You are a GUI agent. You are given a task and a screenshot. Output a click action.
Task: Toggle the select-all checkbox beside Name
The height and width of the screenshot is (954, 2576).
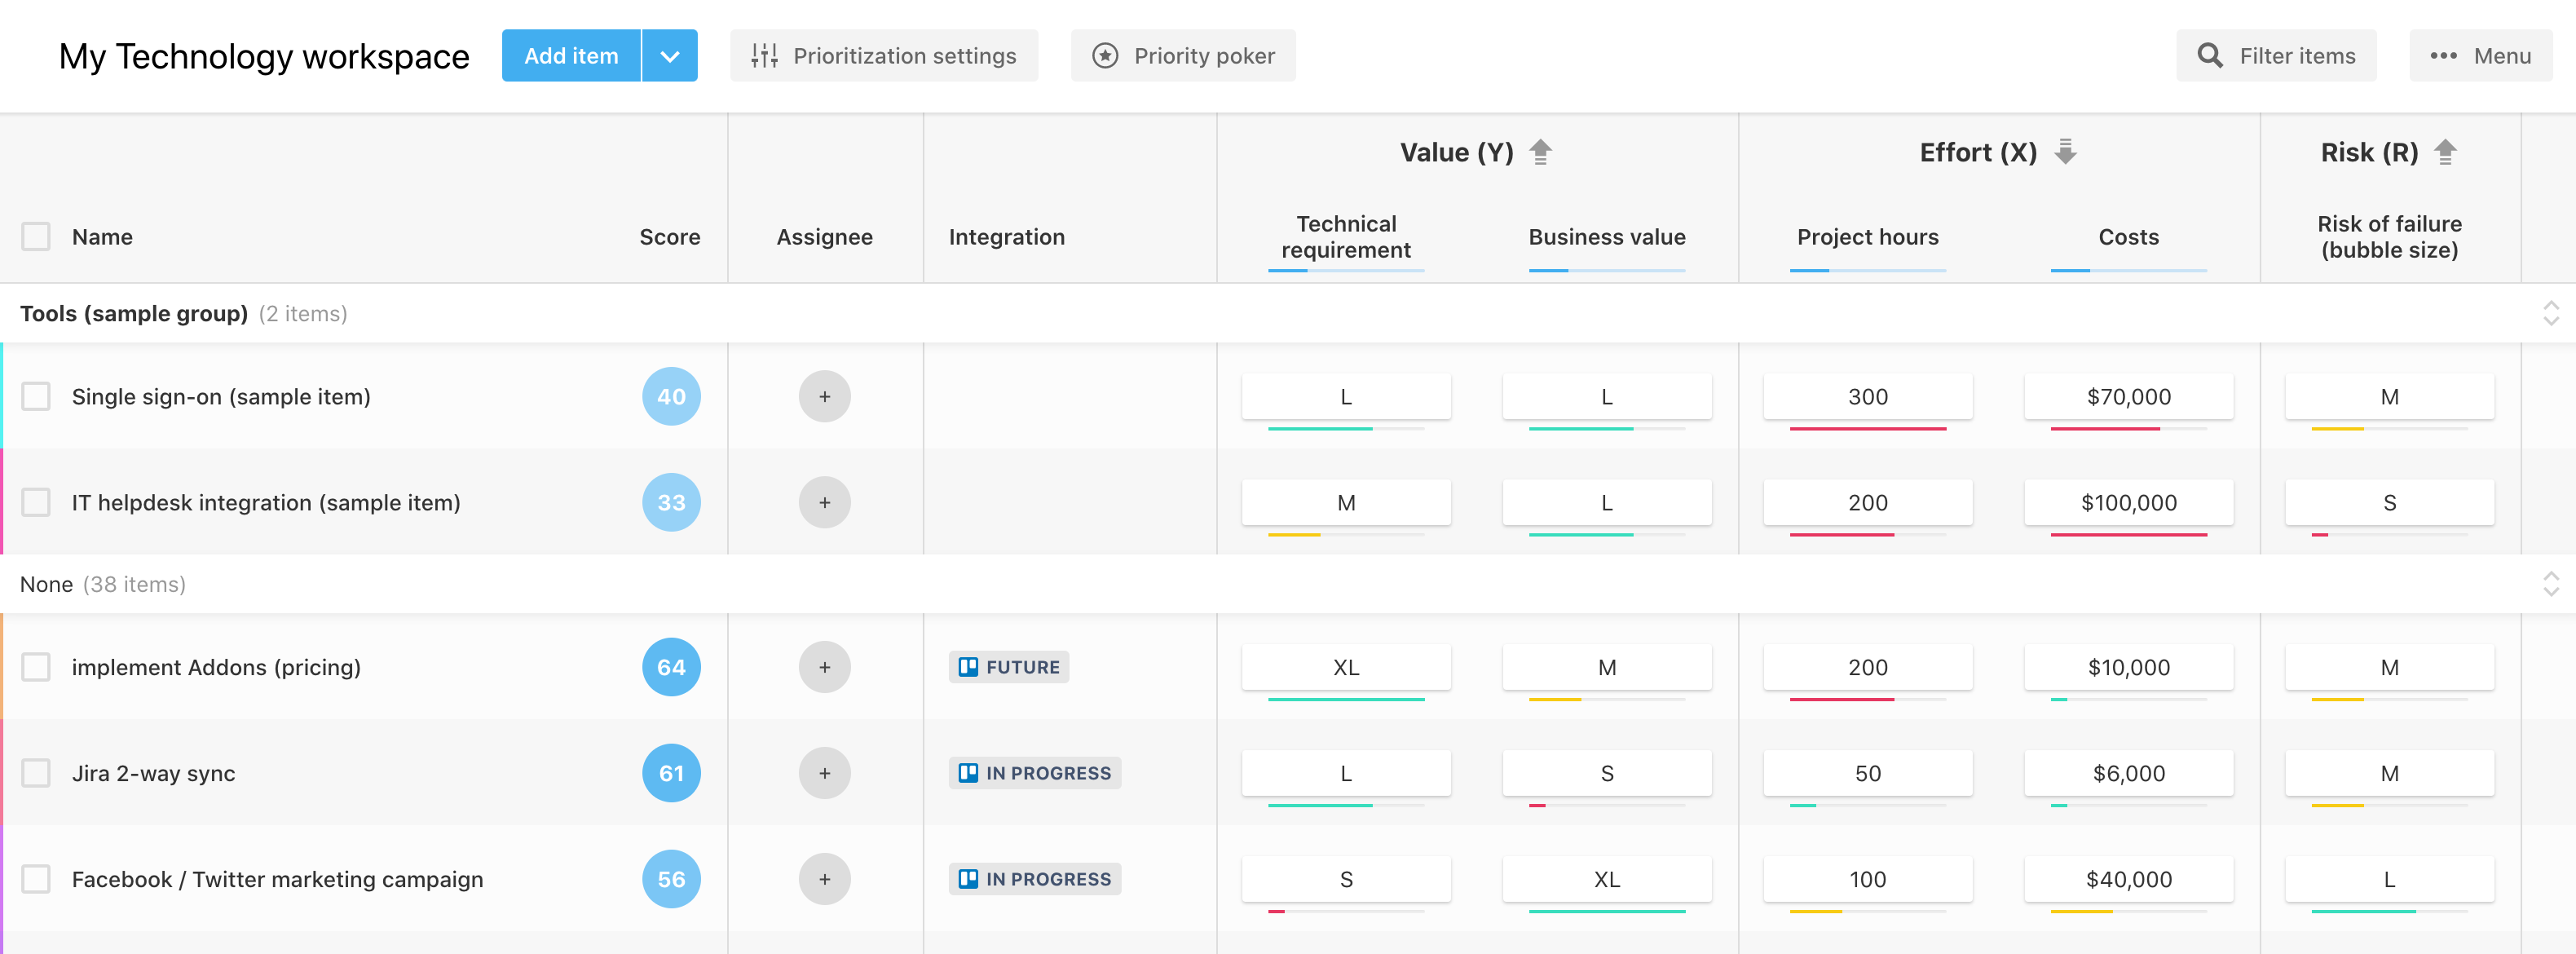(x=36, y=237)
